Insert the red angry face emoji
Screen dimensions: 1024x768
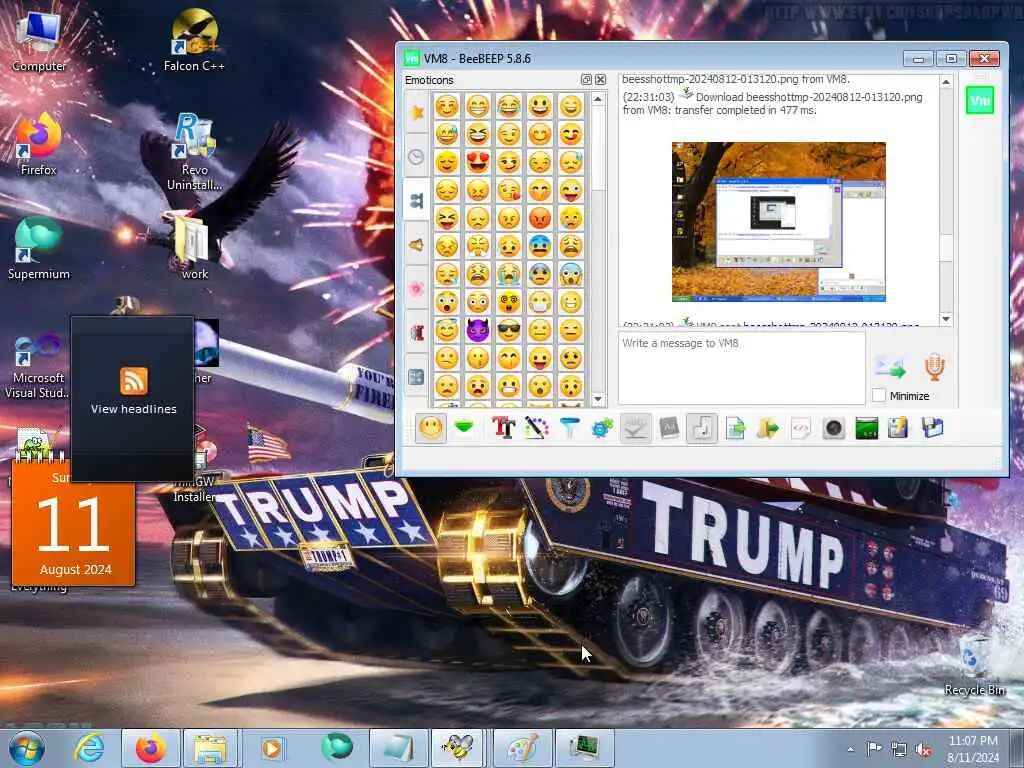(539, 218)
